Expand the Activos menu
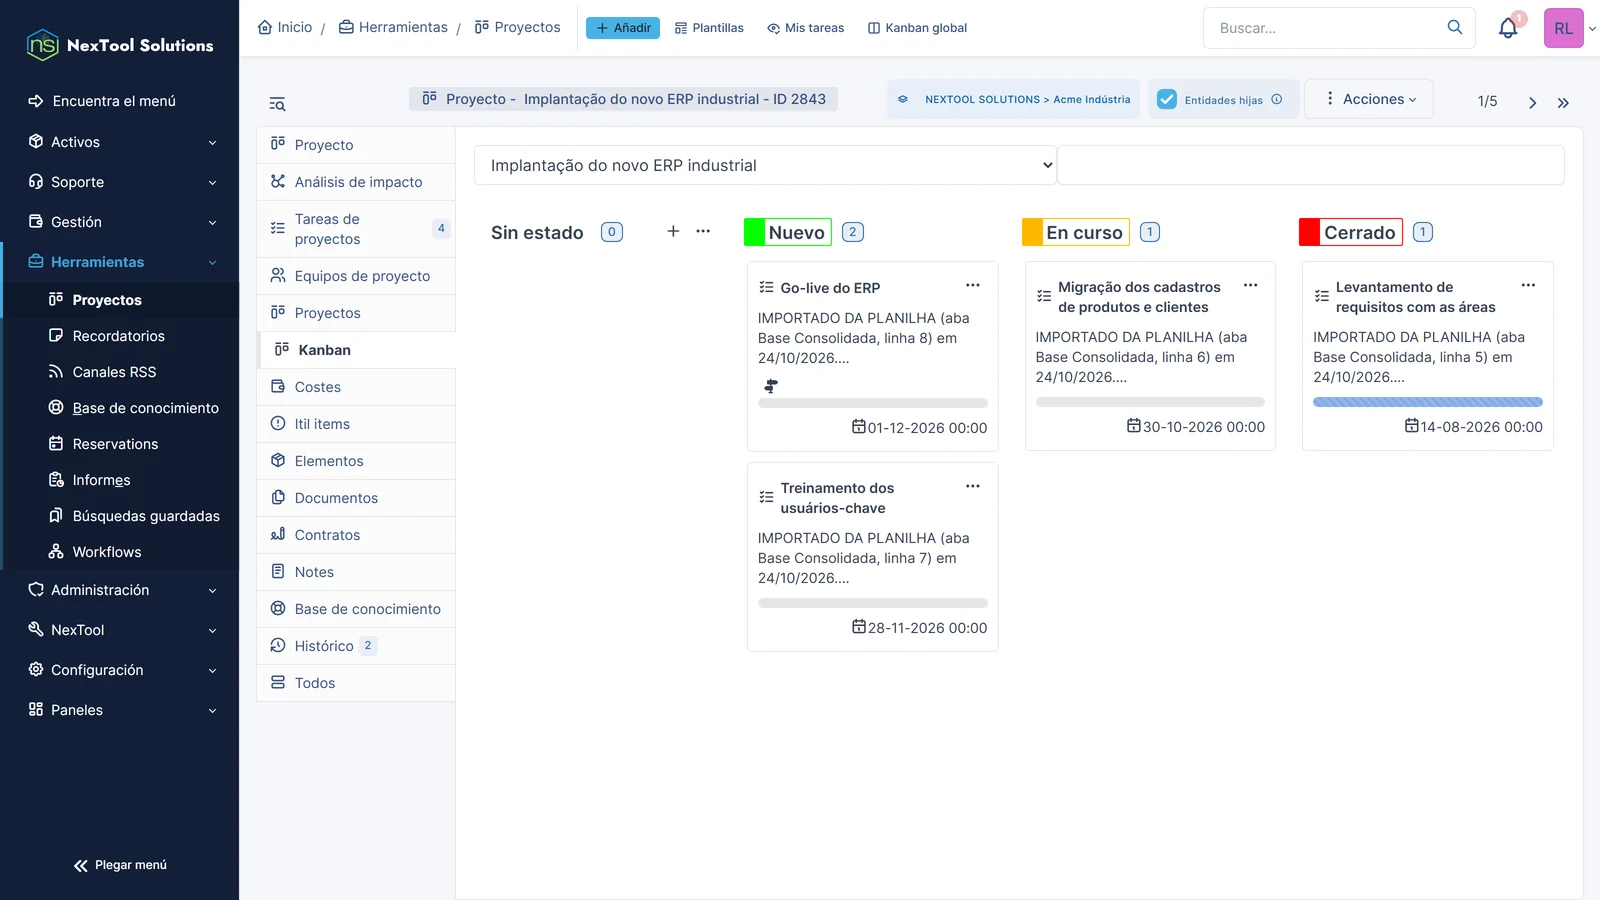Image resolution: width=1600 pixels, height=900 pixels. pyautogui.click(x=120, y=142)
